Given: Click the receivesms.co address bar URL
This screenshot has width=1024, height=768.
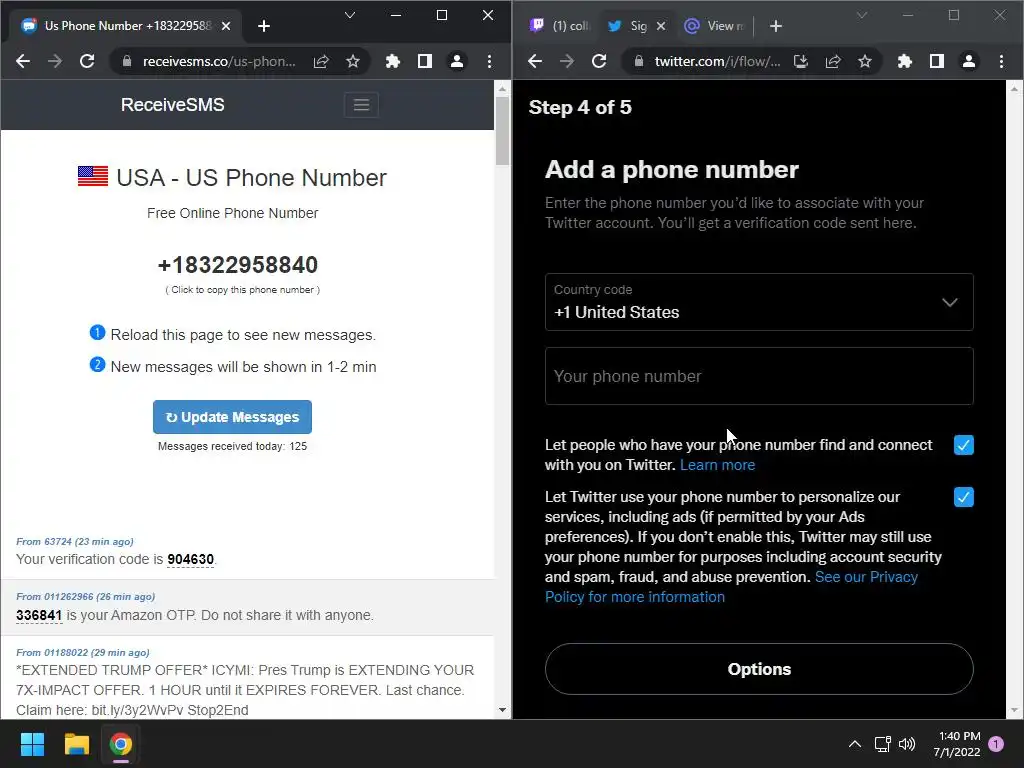Looking at the screenshot, I should pyautogui.click(x=219, y=61).
